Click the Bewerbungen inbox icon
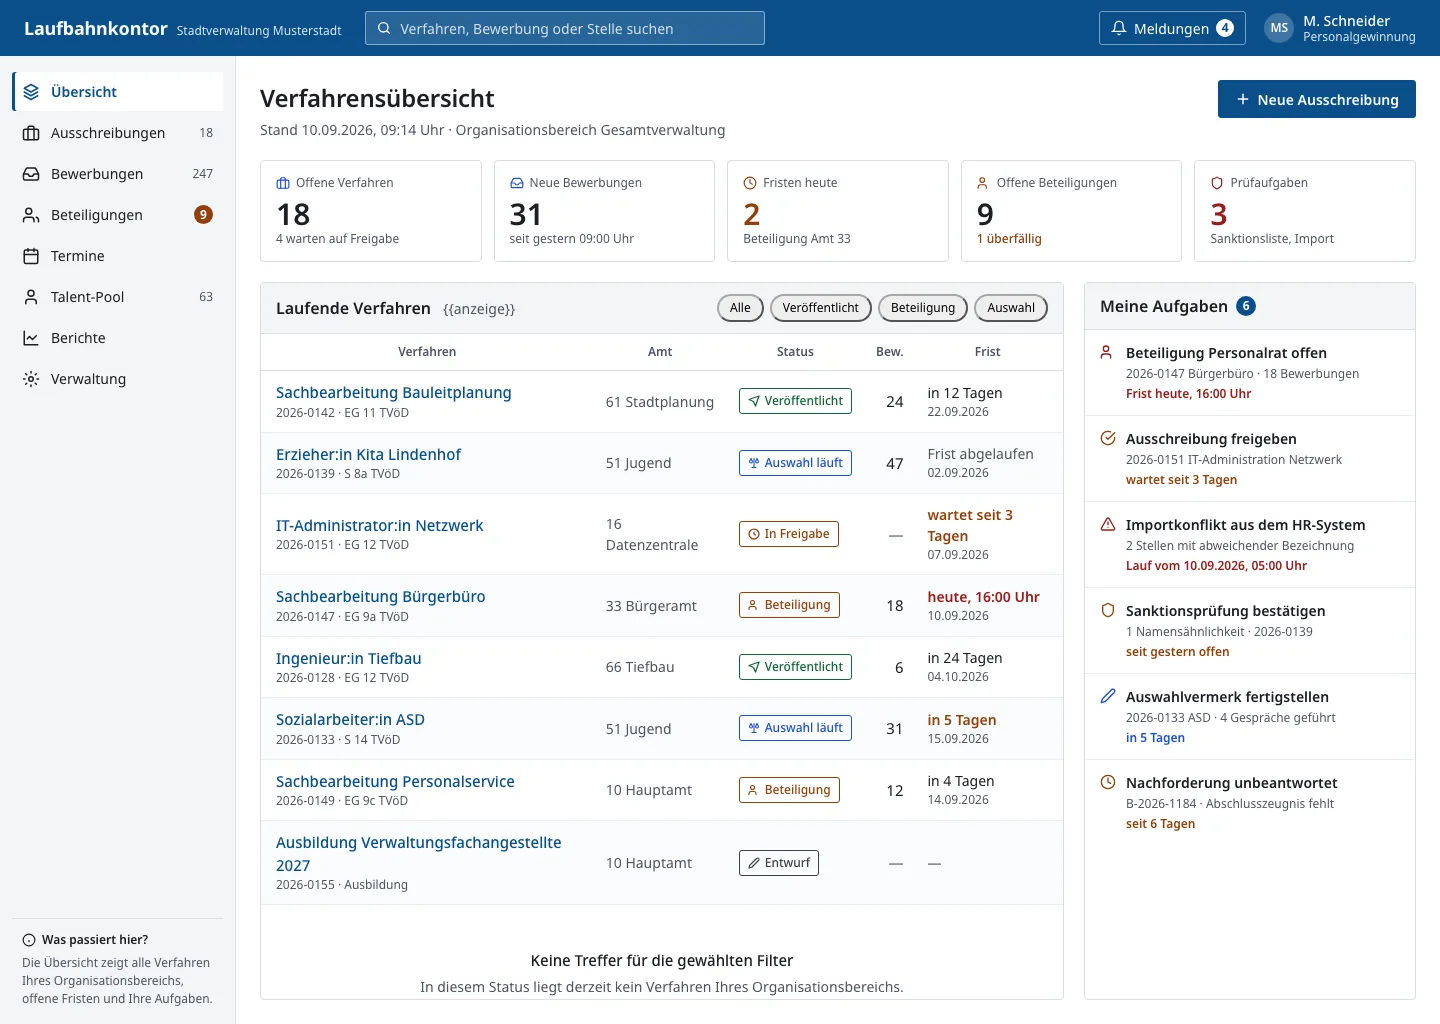The image size is (1440, 1024). pos(31,174)
